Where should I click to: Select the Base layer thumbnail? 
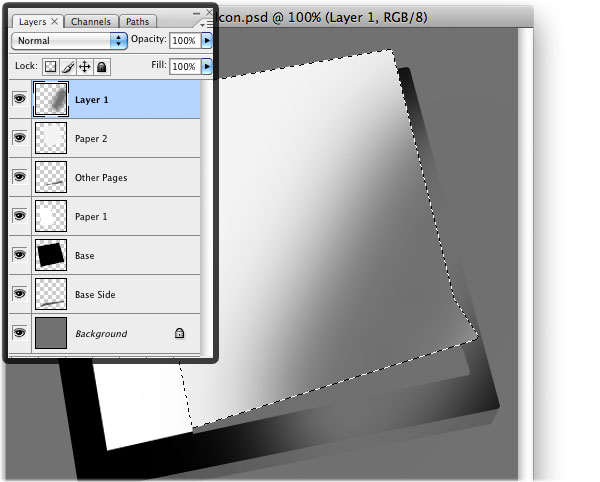(x=51, y=255)
